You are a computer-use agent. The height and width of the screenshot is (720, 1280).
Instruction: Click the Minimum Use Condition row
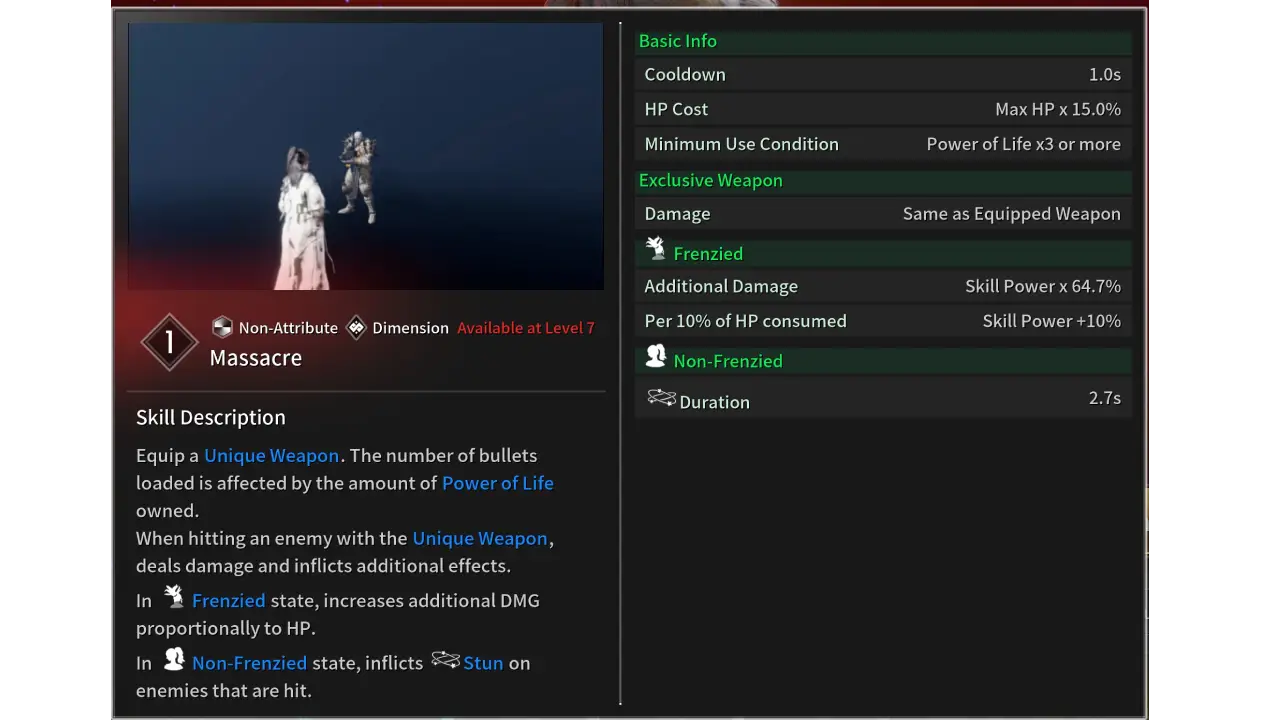882,144
